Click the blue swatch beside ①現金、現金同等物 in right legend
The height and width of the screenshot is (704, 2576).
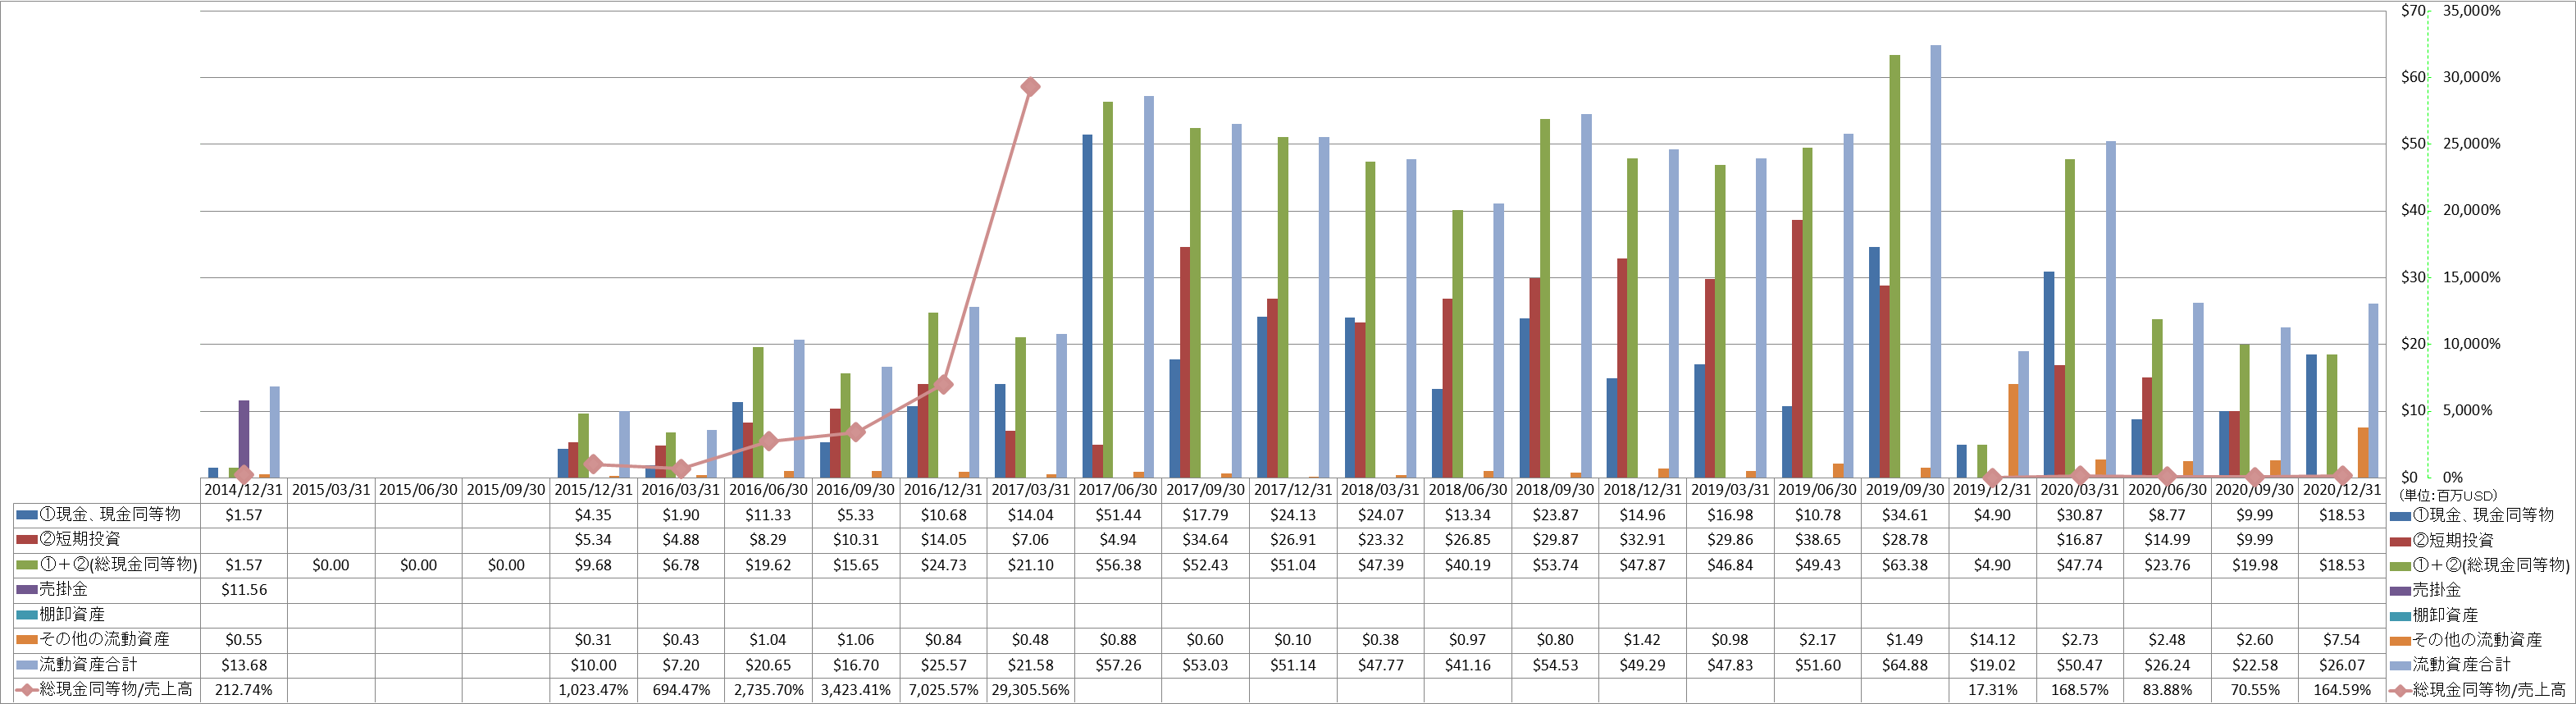pyautogui.click(x=2400, y=515)
